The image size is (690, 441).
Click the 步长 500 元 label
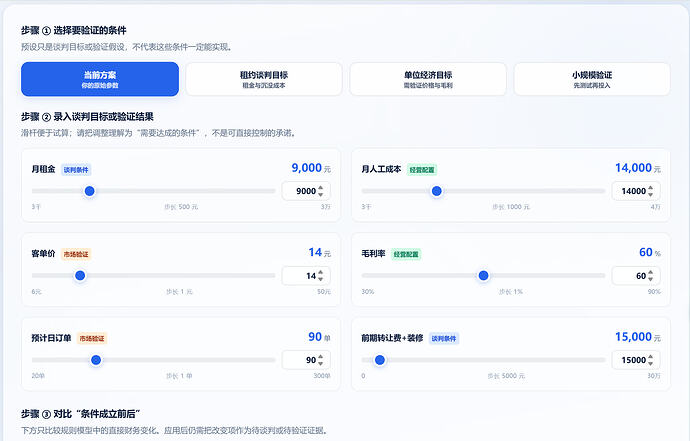click(181, 207)
